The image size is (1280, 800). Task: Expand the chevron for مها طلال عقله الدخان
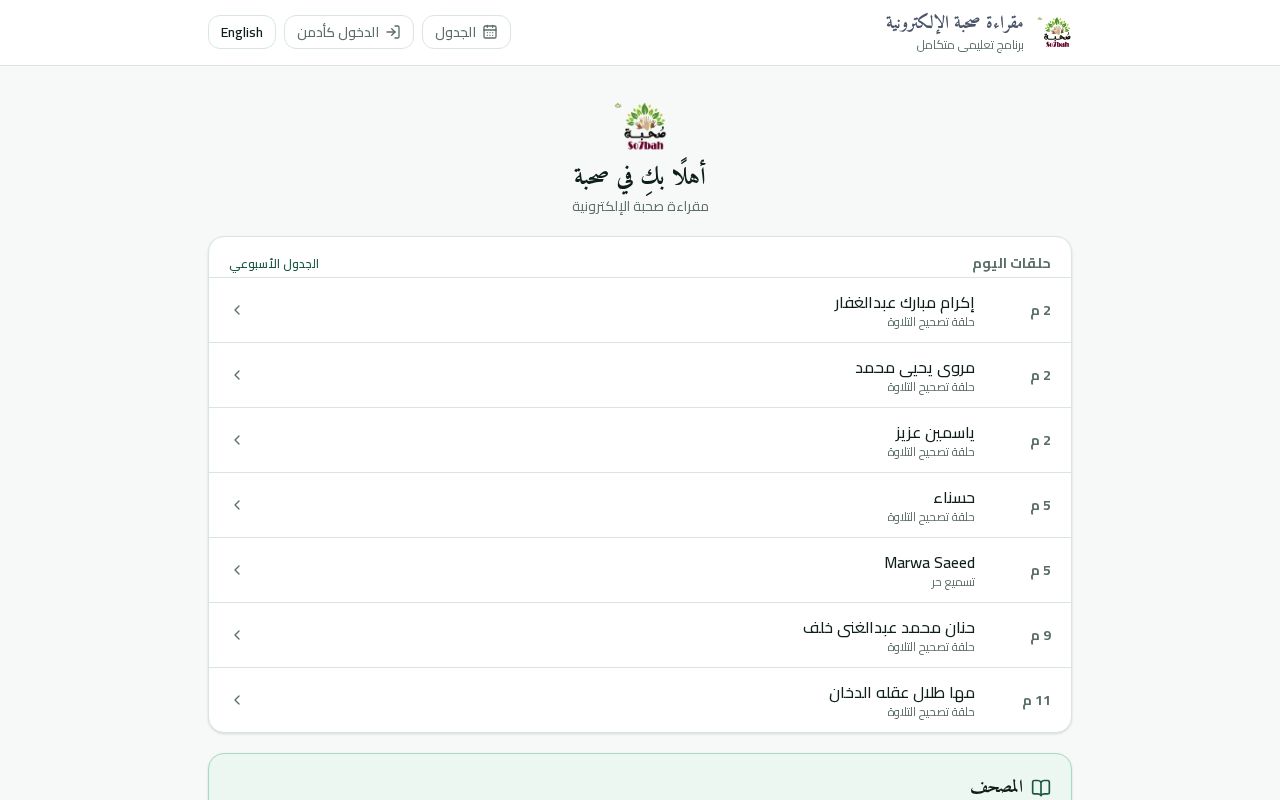pyautogui.click(x=237, y=700)
